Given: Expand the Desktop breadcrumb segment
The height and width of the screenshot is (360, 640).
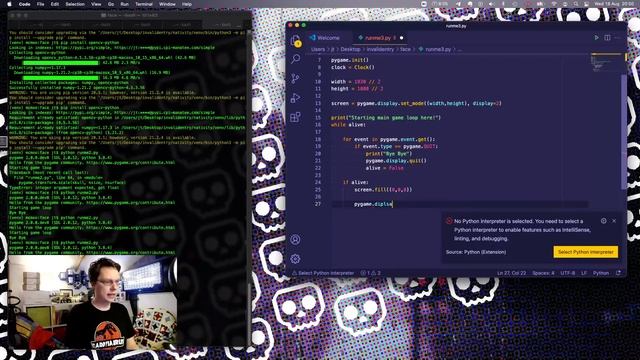Looking at the screenshot, I should pyautogui.click(x=351, y=49).
